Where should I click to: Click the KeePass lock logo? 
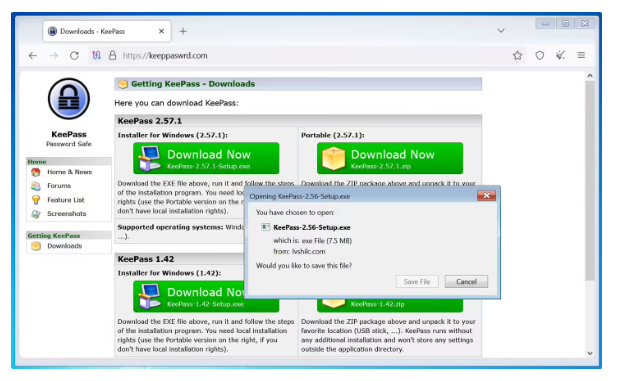click(x=69, y=99)
